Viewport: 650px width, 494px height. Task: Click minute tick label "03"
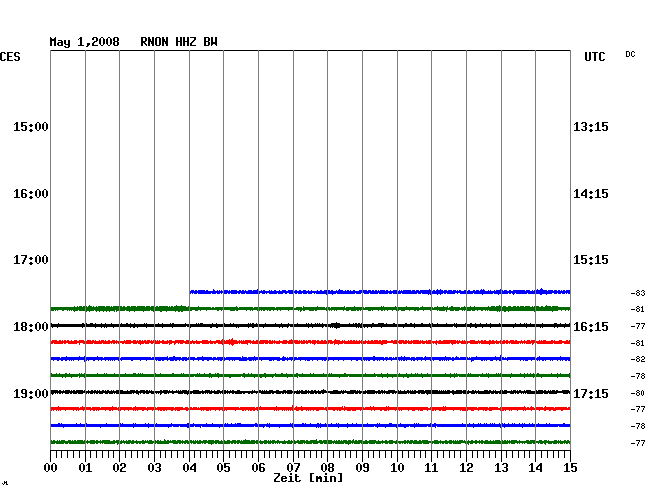click(155, 468)
